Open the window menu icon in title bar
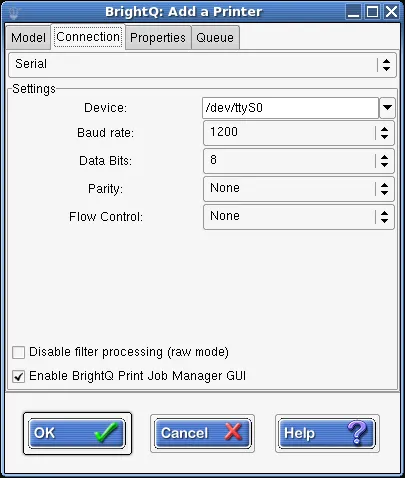 [14, 12]
